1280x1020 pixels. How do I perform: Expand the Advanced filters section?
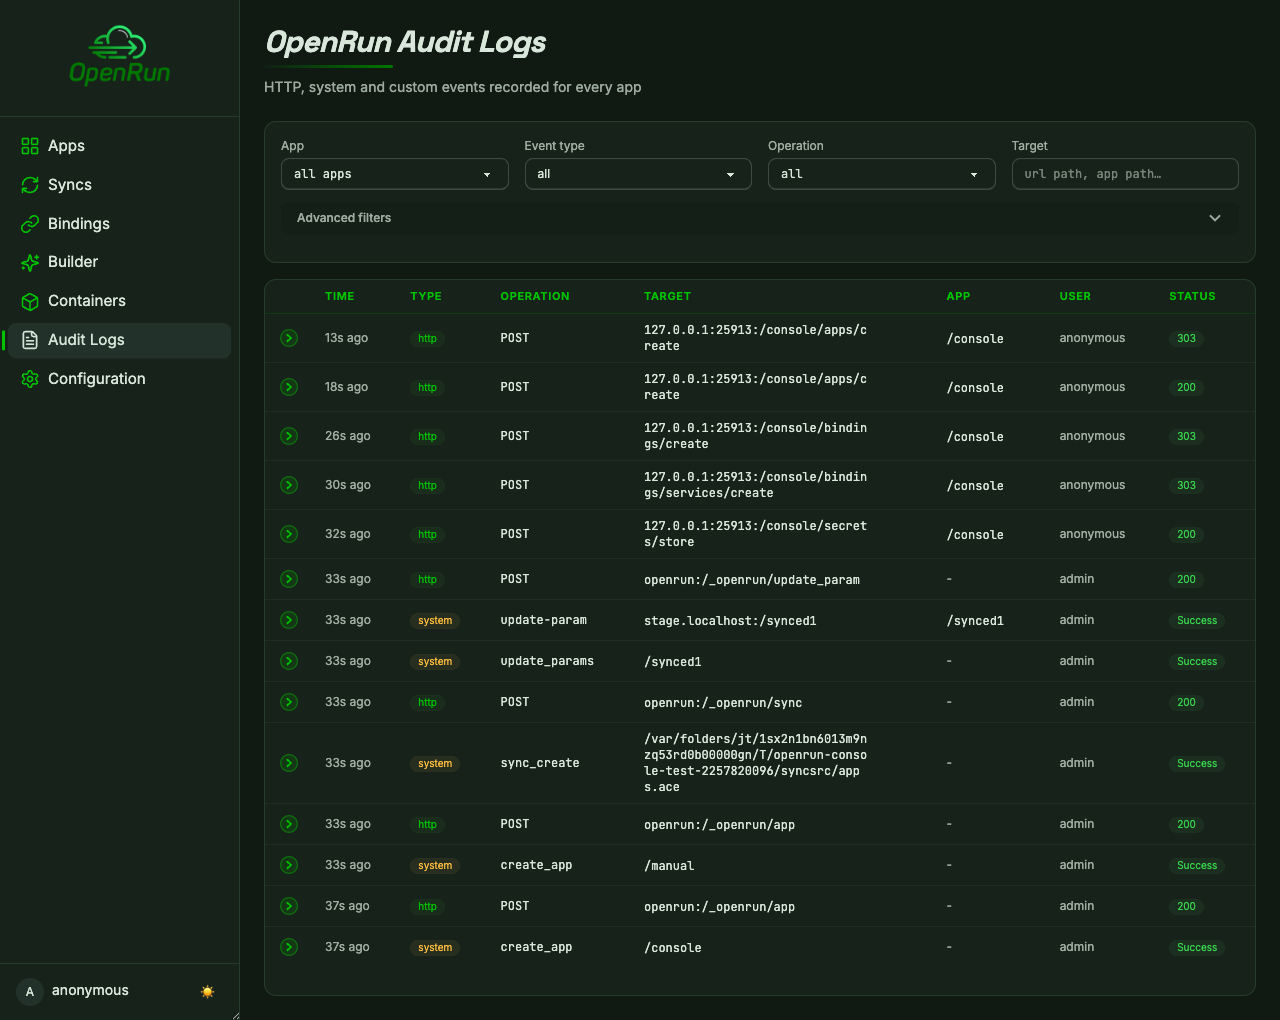click(760, 218)
